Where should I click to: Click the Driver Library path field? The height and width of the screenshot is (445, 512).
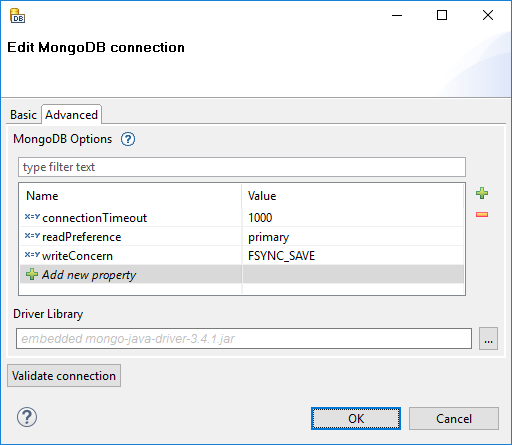coord(244,339)
